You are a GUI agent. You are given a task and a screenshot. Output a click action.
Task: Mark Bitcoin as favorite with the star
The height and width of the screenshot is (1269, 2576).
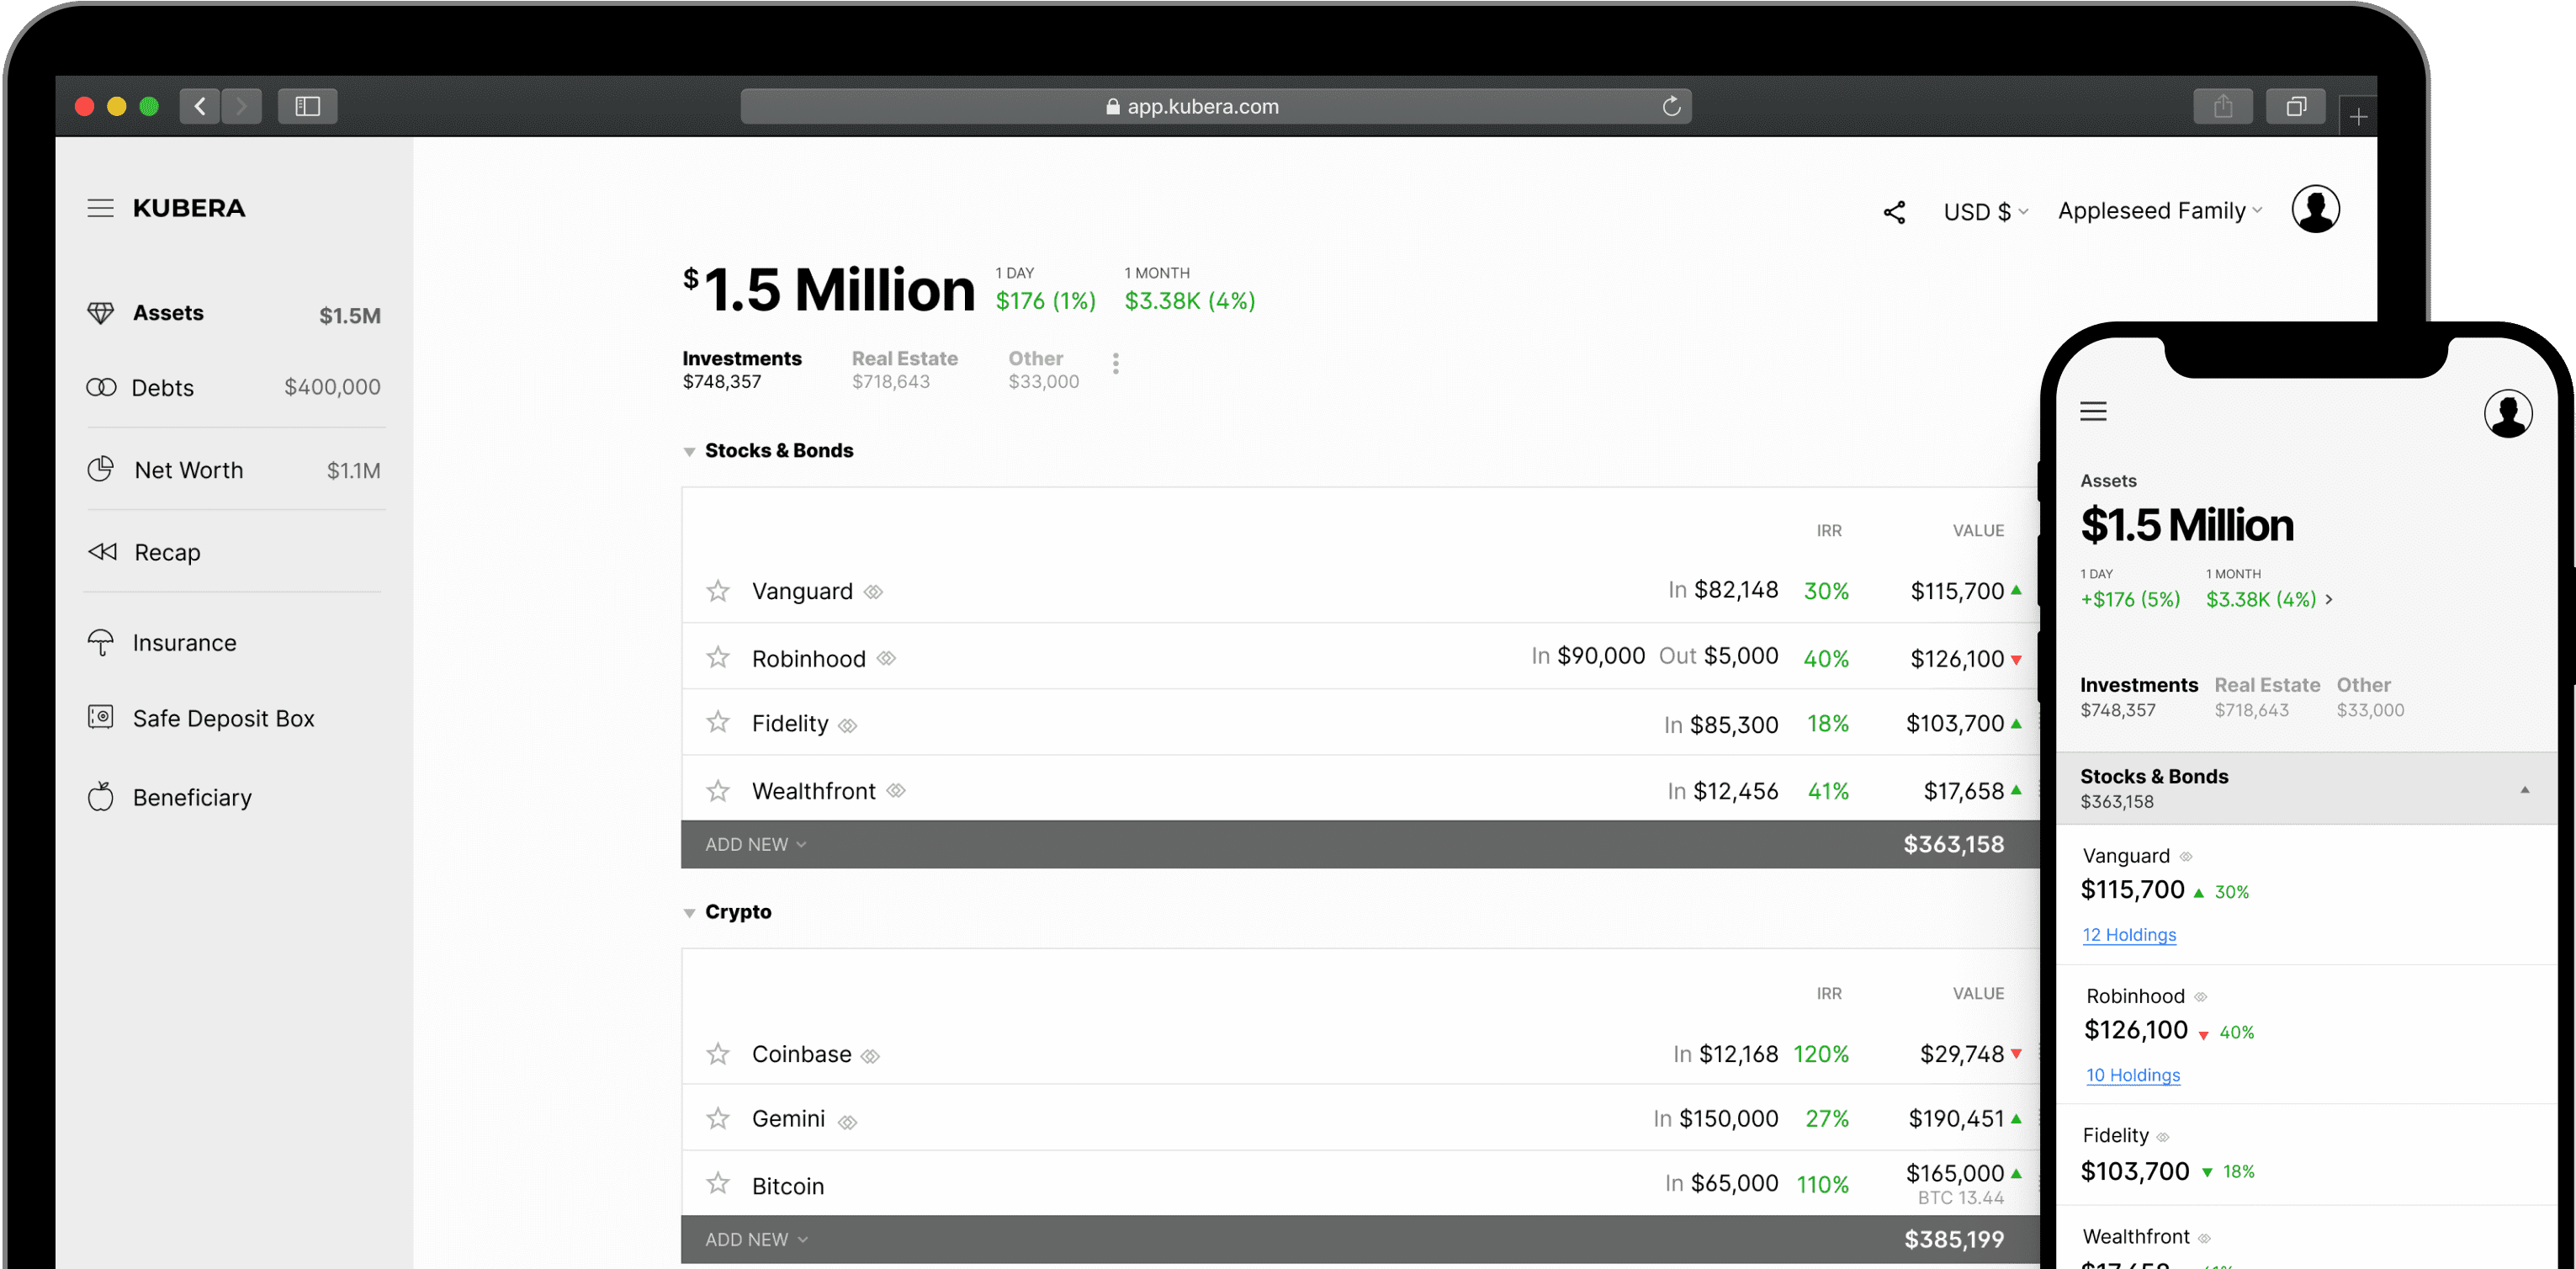coord(718,1184)
